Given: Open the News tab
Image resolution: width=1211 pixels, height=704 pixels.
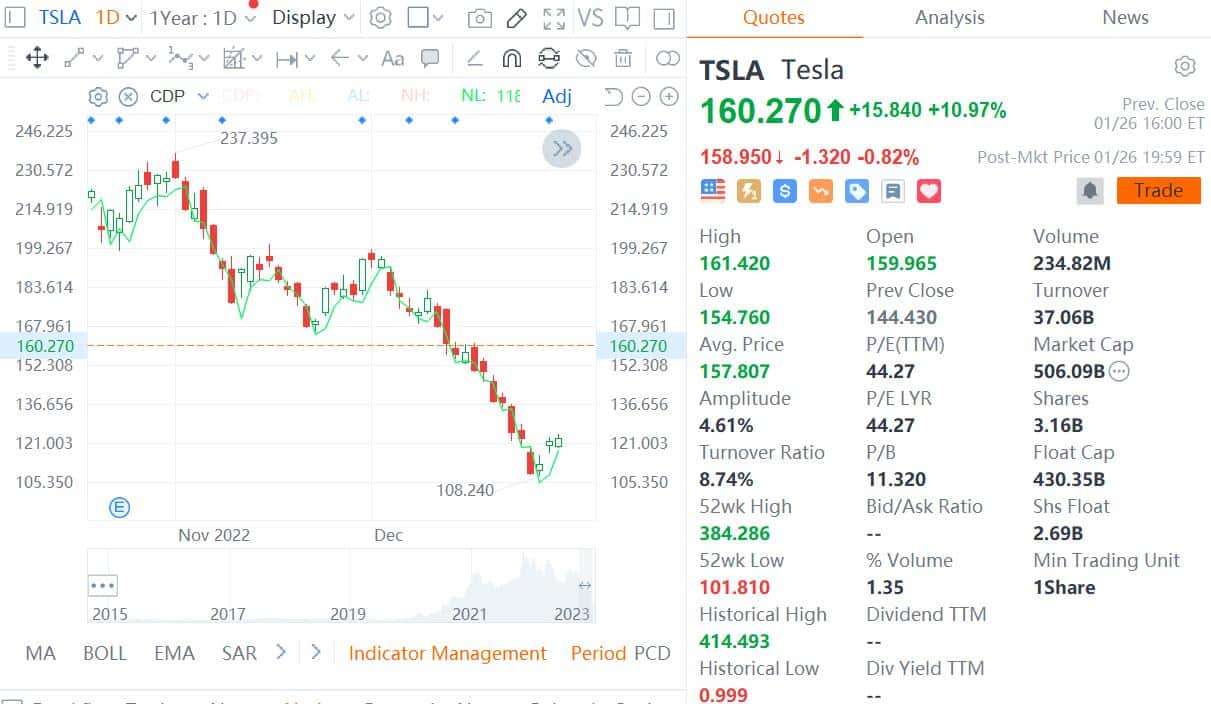Looking at the screenshot, I should (1125, 18).
